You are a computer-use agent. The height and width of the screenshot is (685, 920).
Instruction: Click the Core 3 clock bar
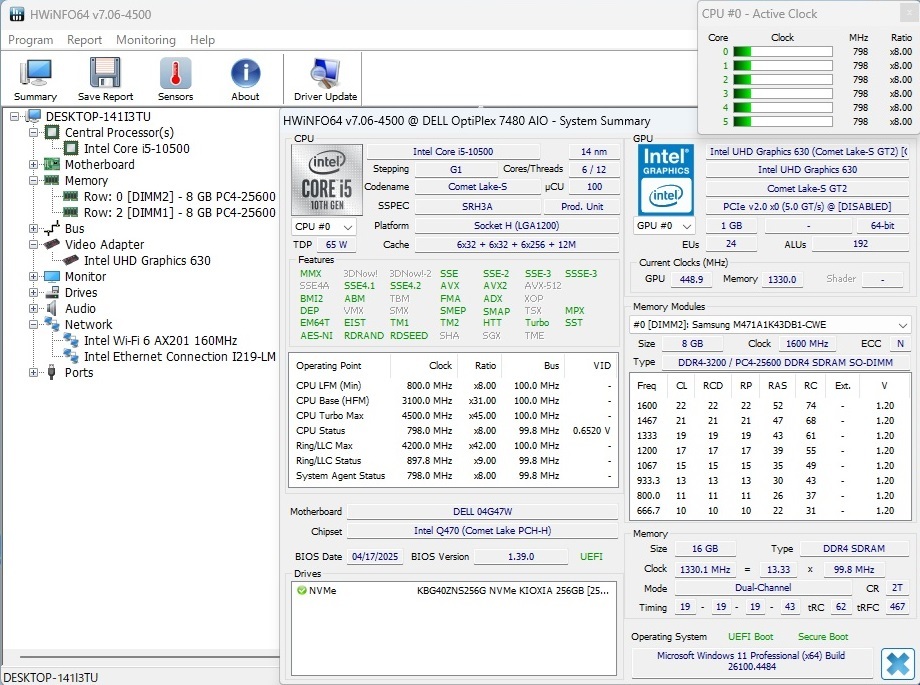(783, 93)
